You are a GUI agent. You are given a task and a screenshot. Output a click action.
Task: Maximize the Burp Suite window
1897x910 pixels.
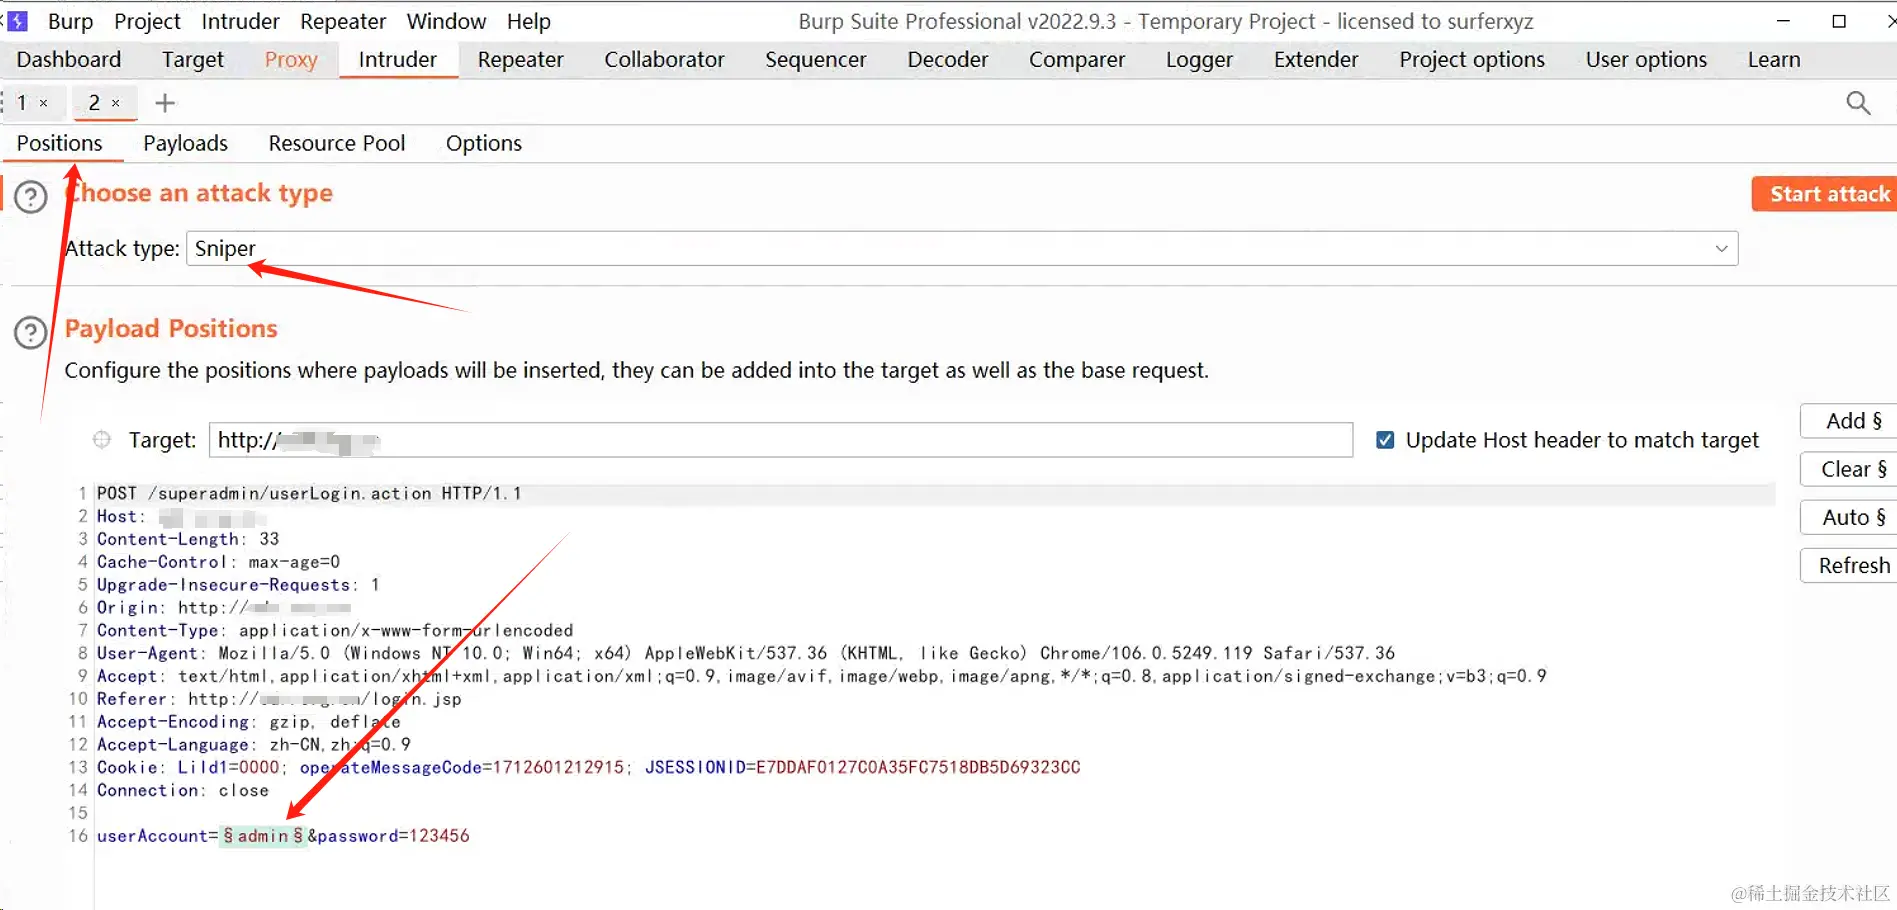(x=1839, y=21)
